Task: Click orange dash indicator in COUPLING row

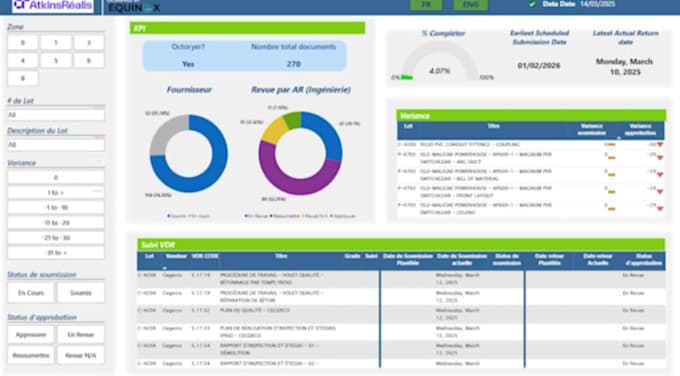Action: click(x=611, y=145)
